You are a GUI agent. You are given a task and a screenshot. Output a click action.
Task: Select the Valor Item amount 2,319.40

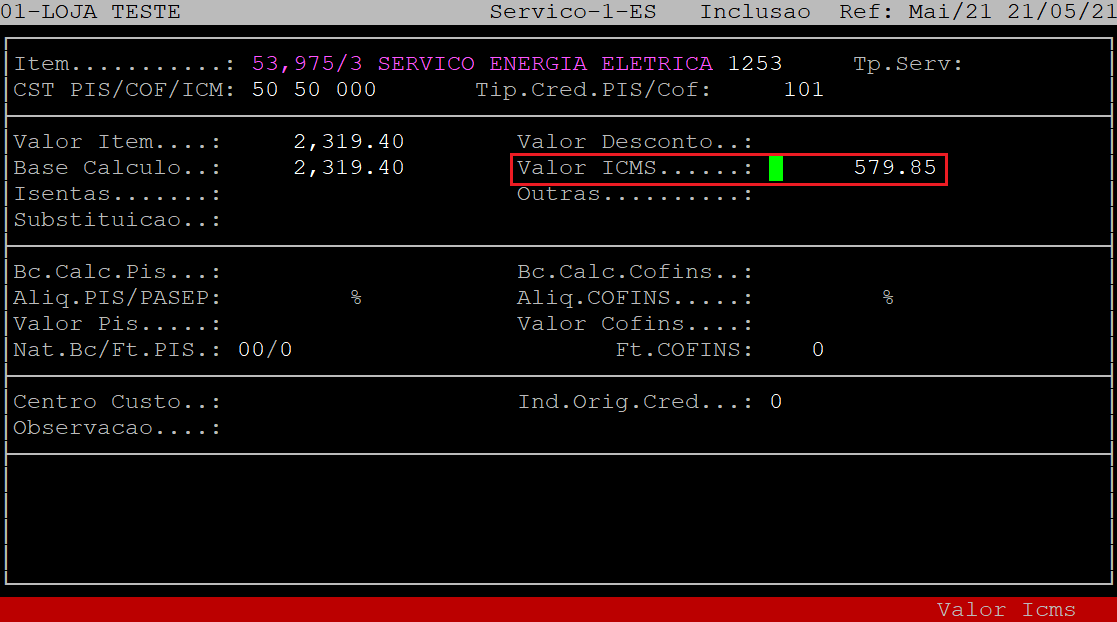pos(349,142)
